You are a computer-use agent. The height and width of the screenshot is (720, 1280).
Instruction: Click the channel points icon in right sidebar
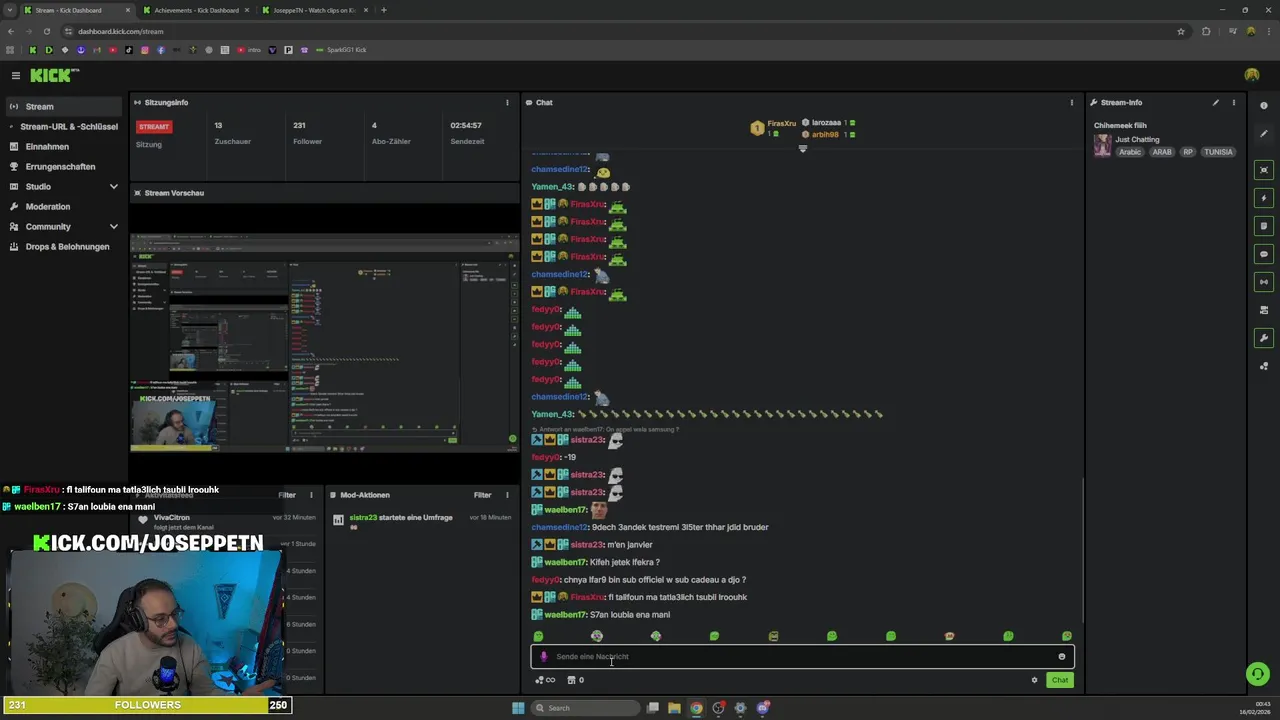[x=1264, y=366]
